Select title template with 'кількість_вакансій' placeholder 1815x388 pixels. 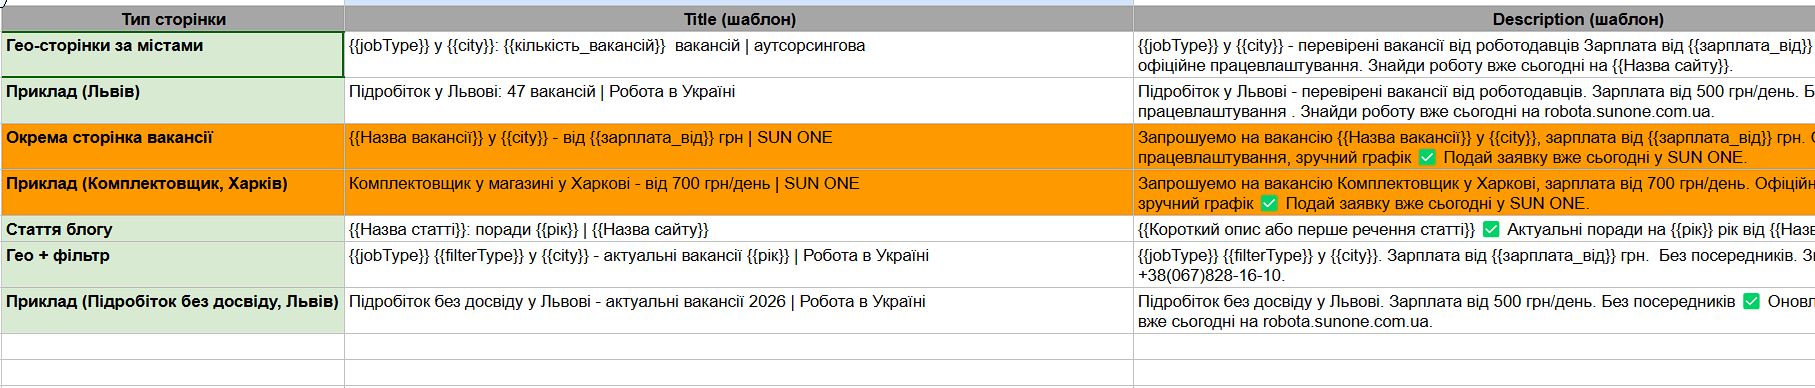pyautogui.click(x=739, y=55)
